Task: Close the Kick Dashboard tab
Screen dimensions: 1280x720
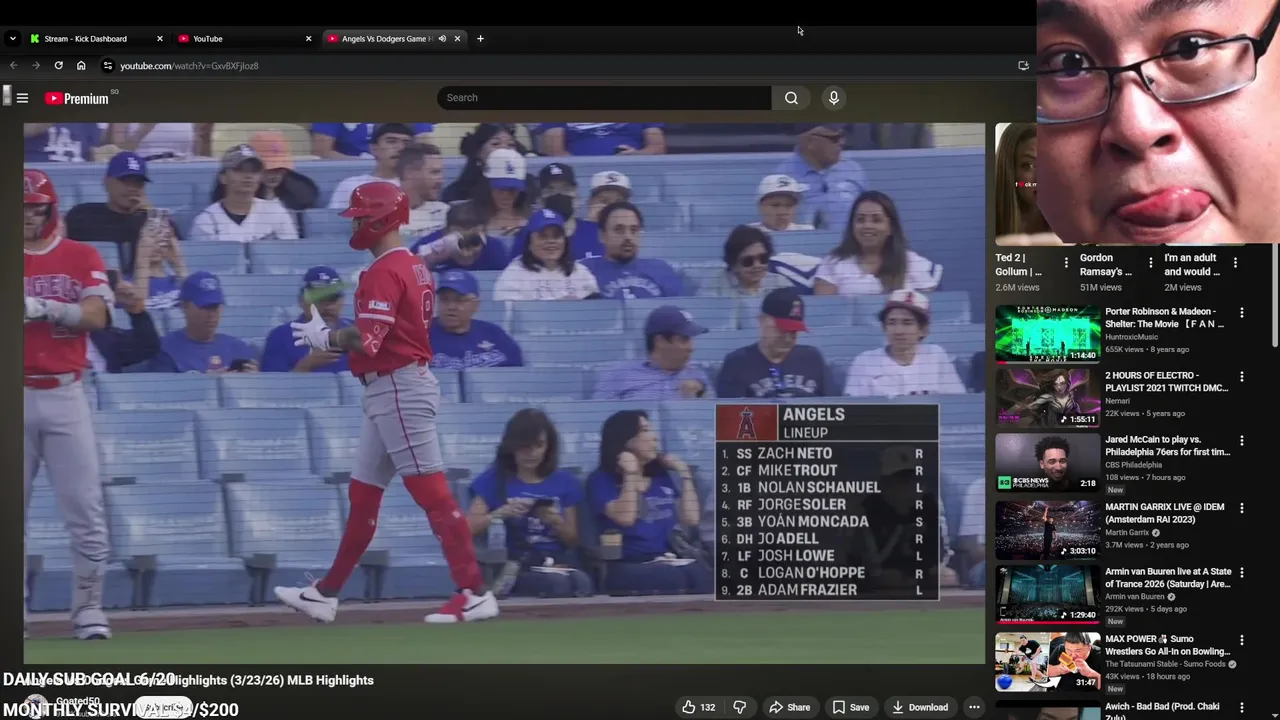Action: click(160, 39)
